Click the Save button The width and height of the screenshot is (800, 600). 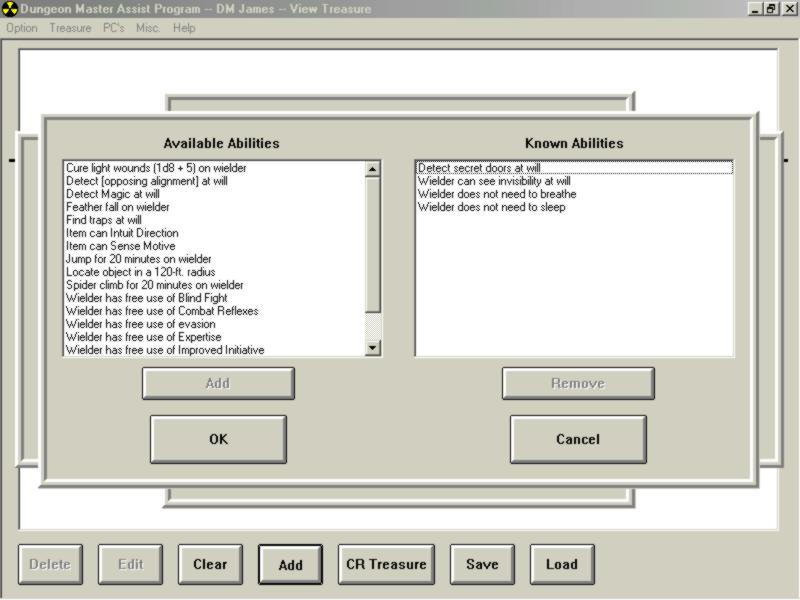click(482, 564)
